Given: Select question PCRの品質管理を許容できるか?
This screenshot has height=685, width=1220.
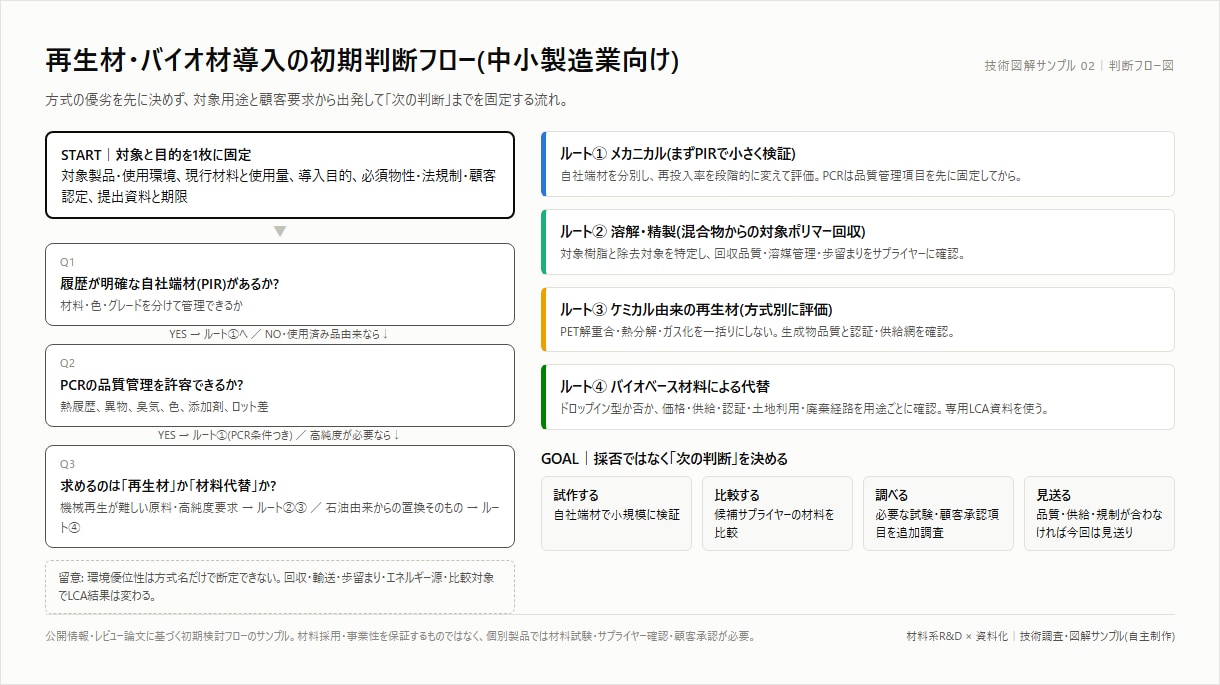Looking at the screenshot, I should coord(152,384).
